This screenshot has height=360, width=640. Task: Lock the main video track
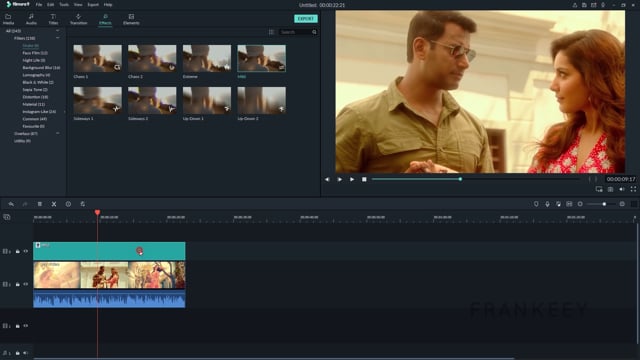pyautogui.click(x=18, y=284)
